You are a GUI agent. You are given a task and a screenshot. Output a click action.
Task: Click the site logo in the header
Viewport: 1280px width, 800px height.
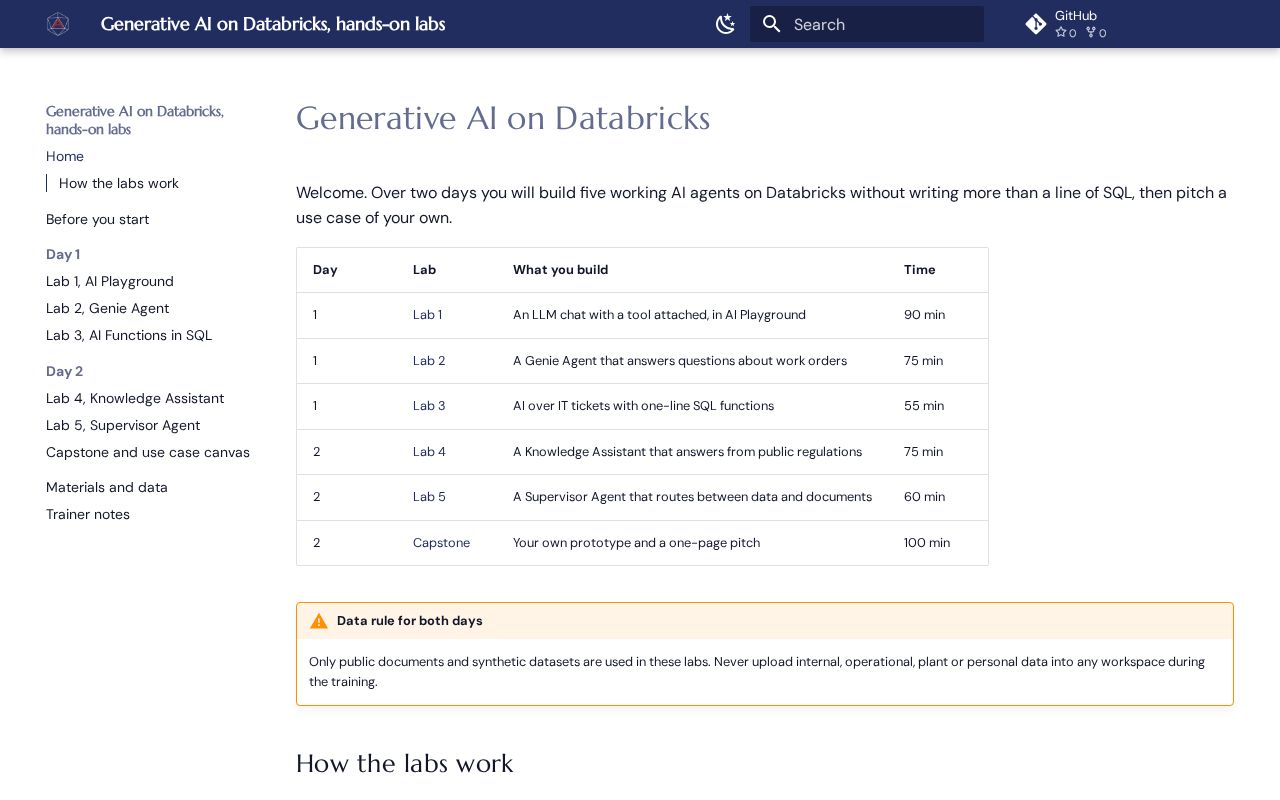pos(58,24)
